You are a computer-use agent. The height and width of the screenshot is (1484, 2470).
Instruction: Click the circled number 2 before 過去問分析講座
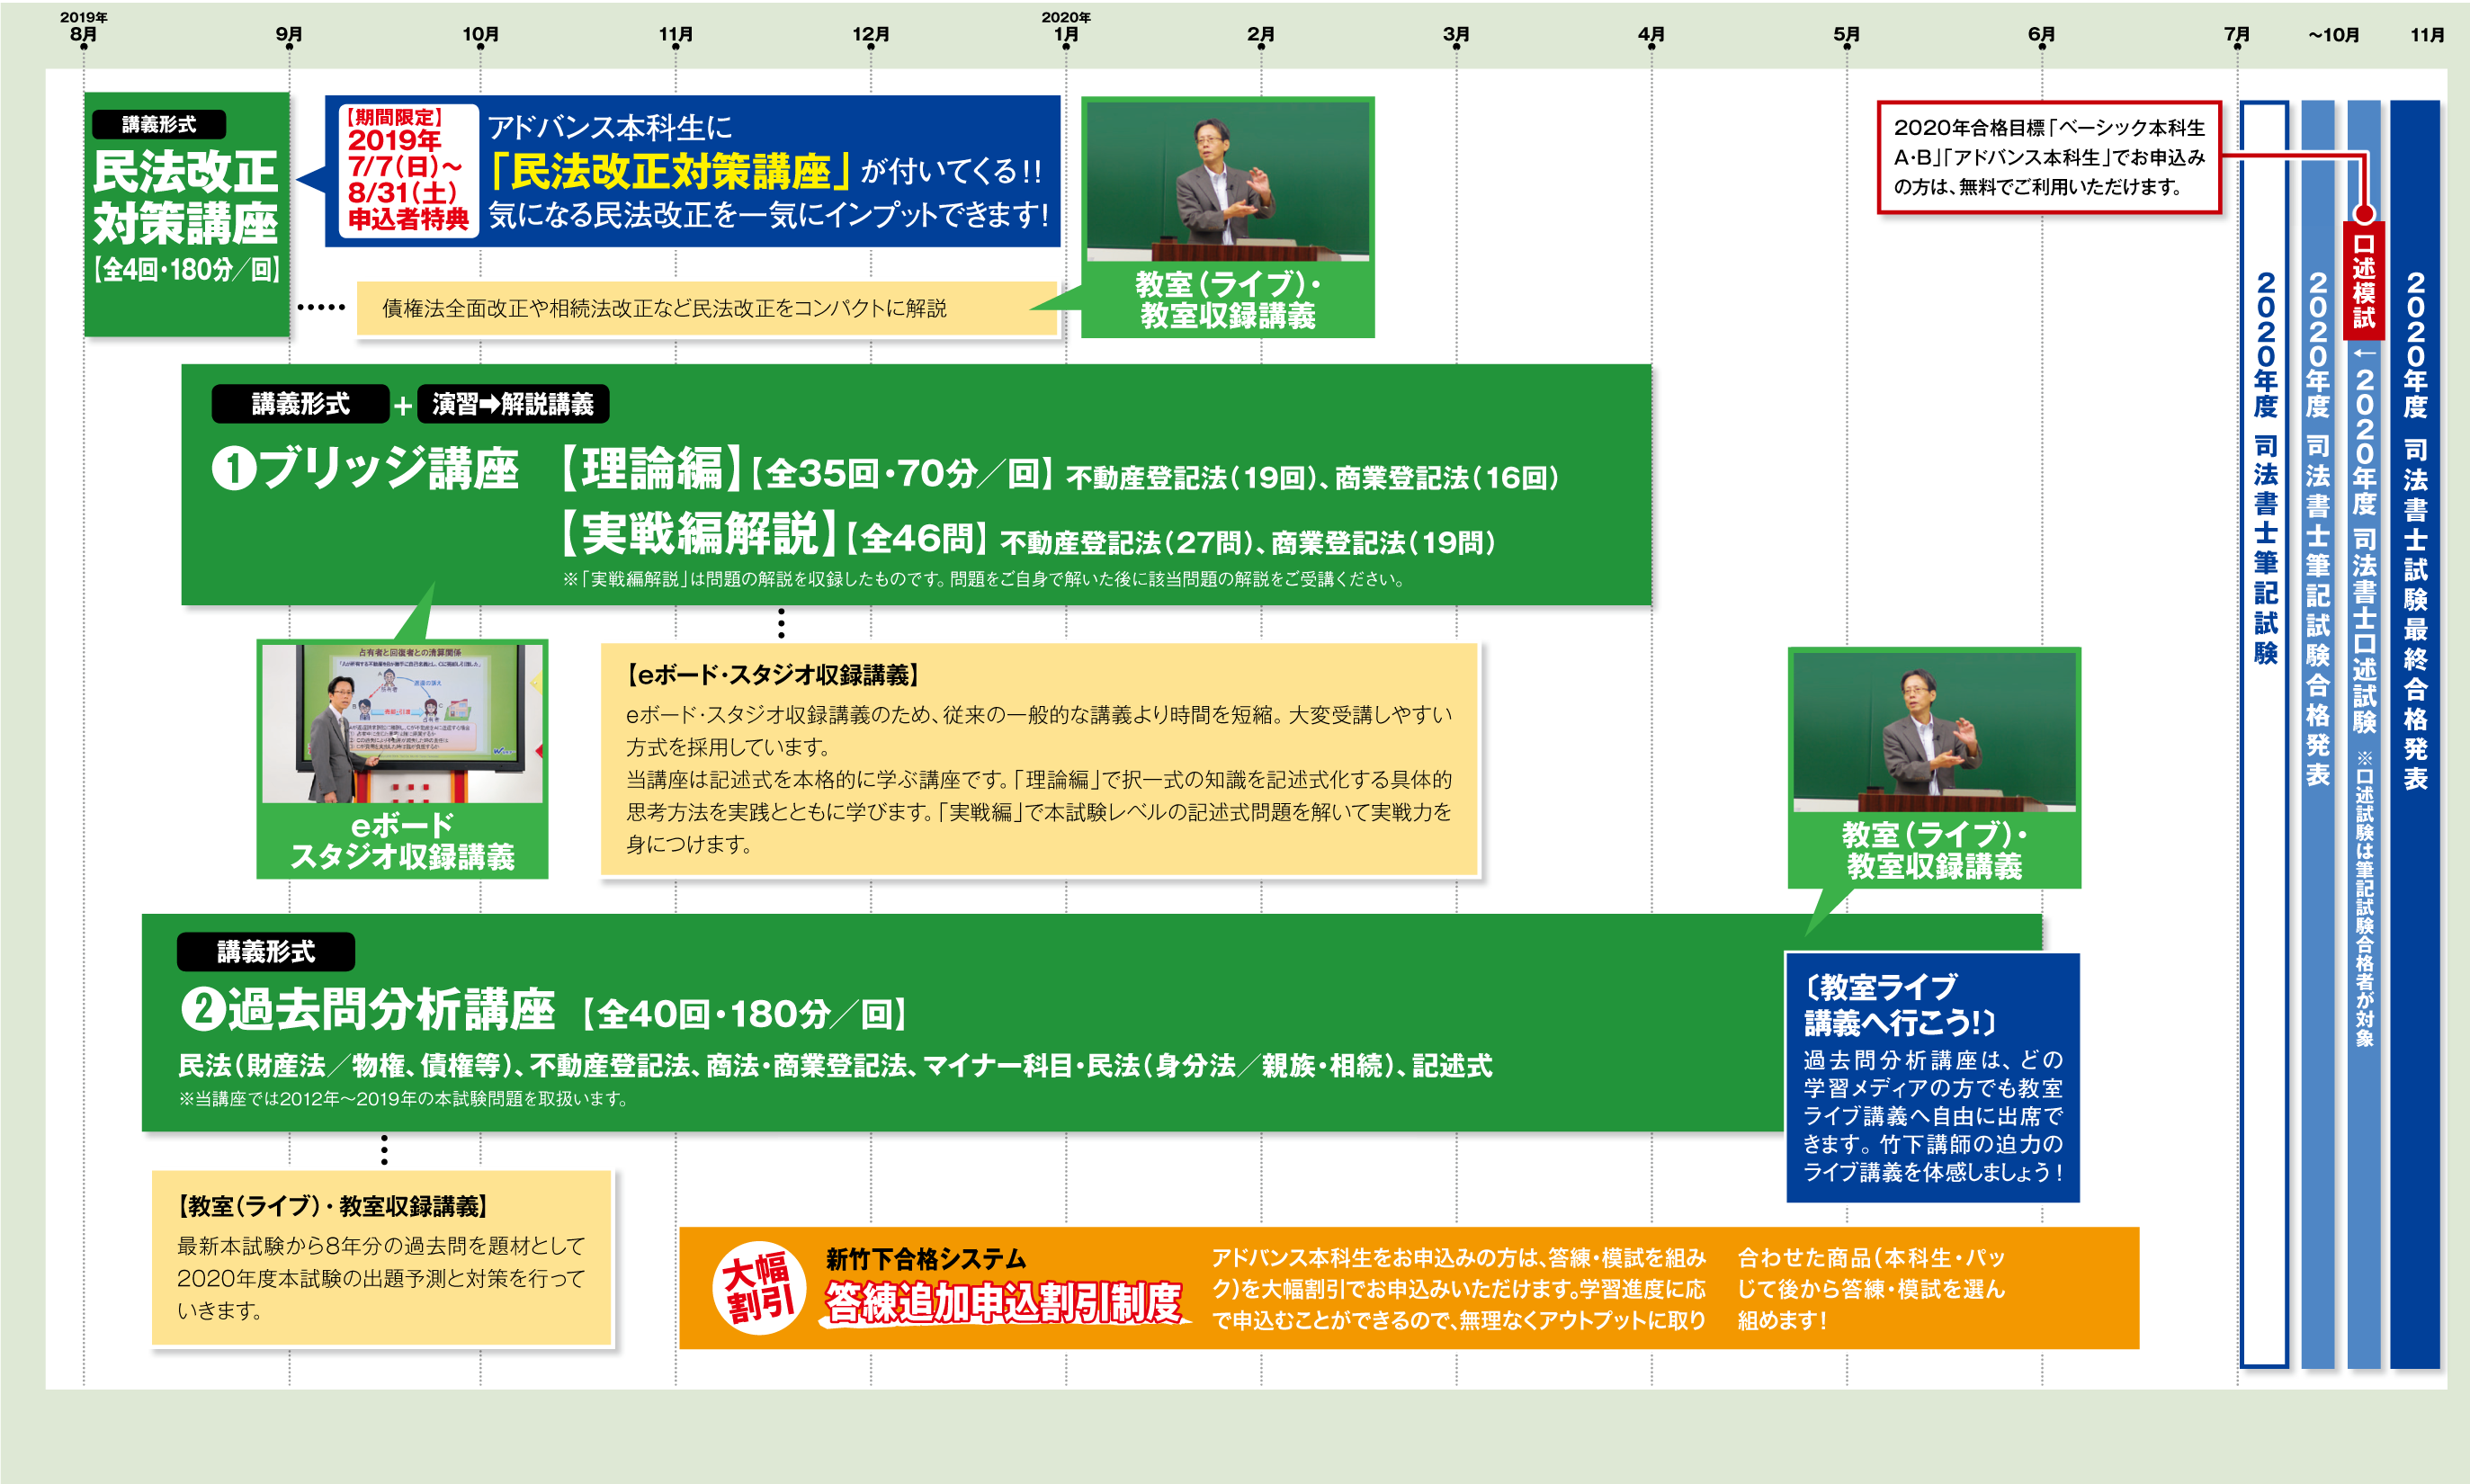203,1009
